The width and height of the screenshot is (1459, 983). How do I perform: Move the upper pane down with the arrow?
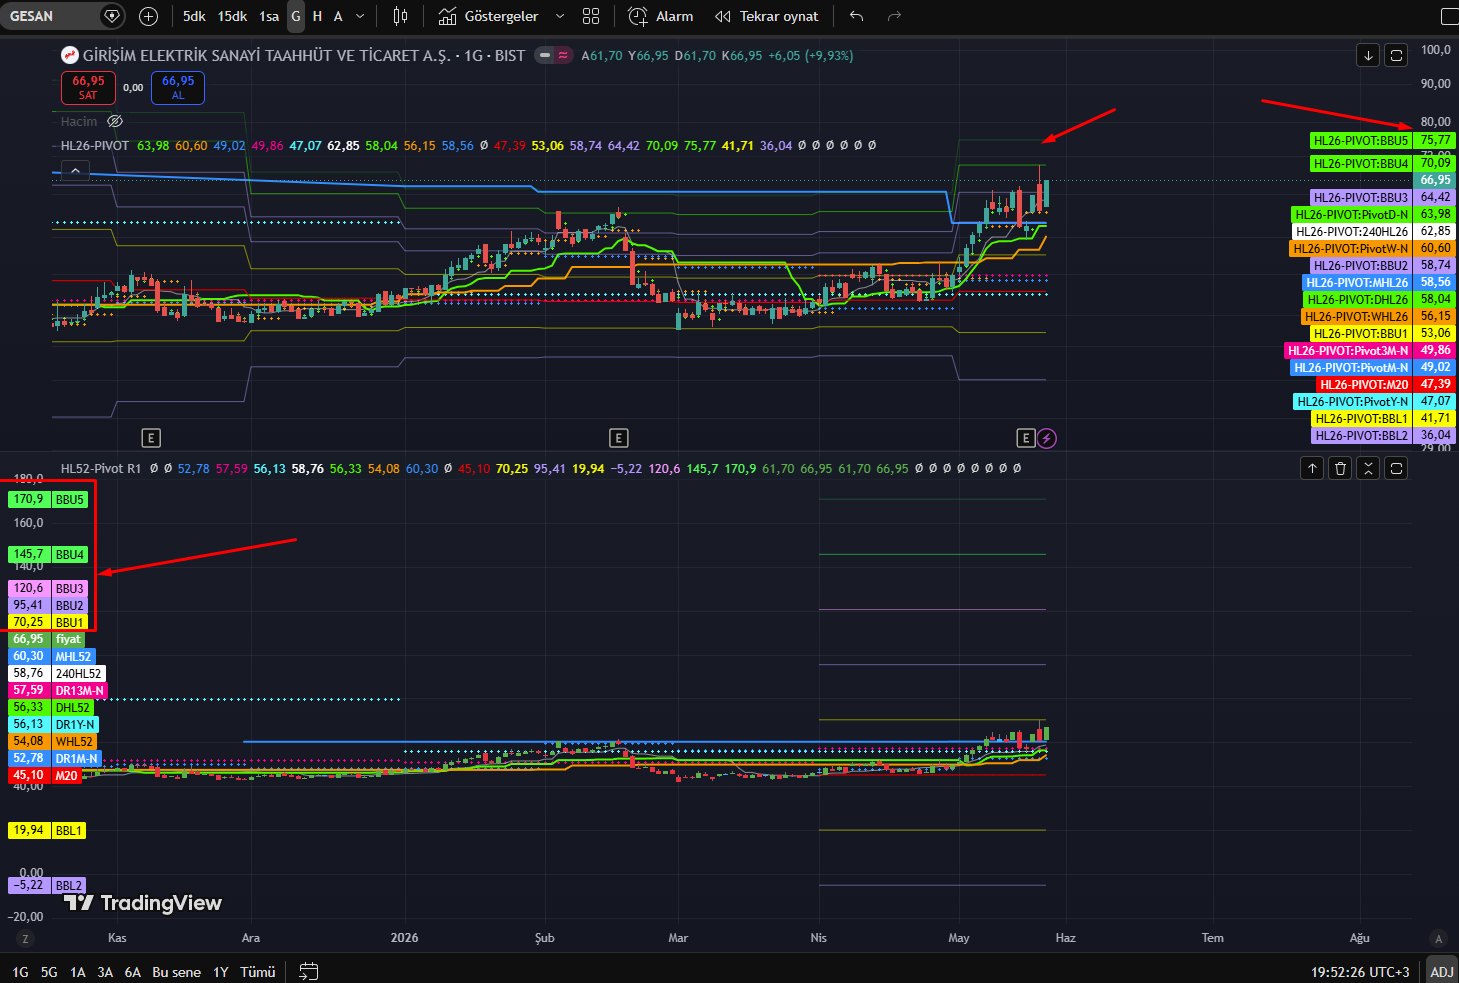coord(1368,55)
